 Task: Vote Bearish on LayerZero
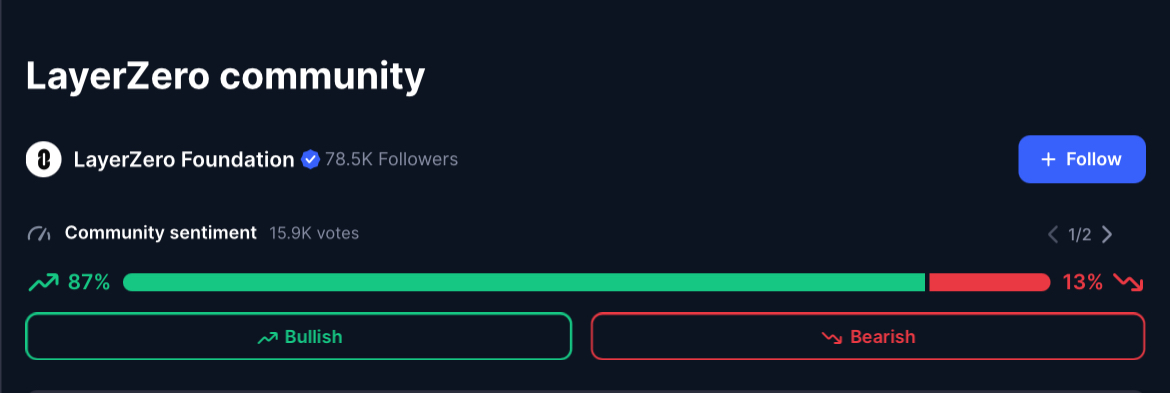coord(868,336)
